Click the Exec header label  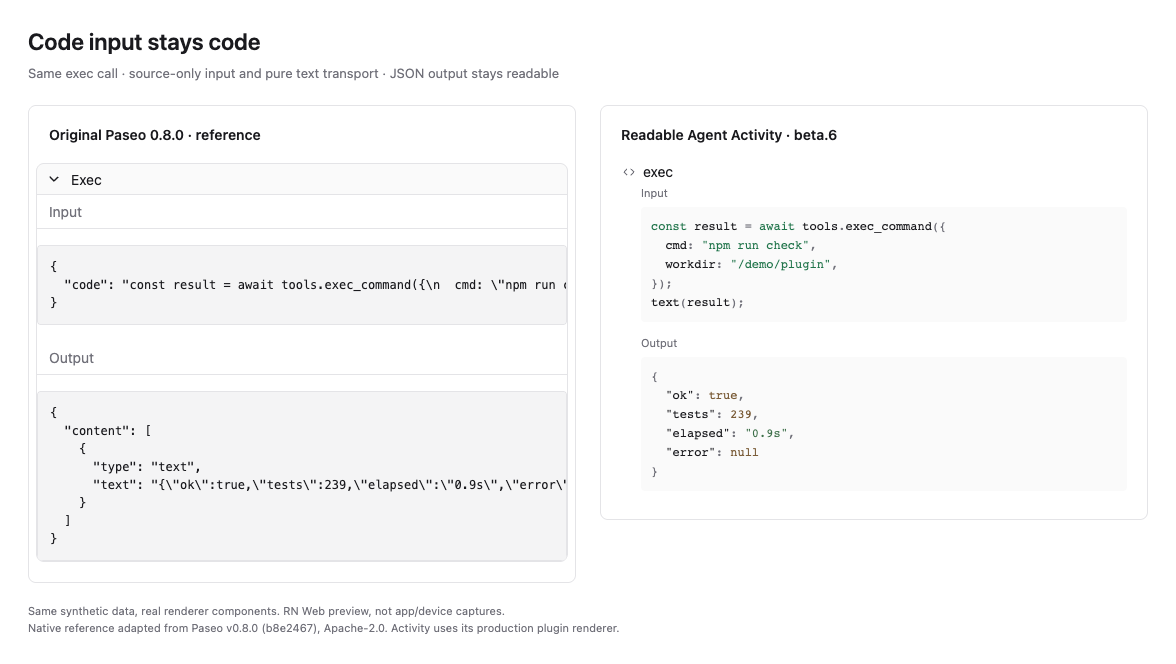(86, 180)
